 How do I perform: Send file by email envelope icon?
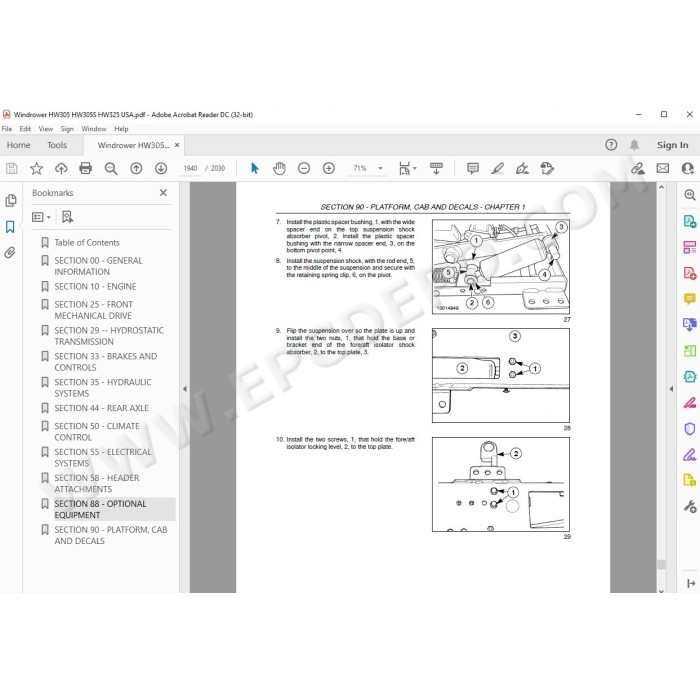[663, 168]
